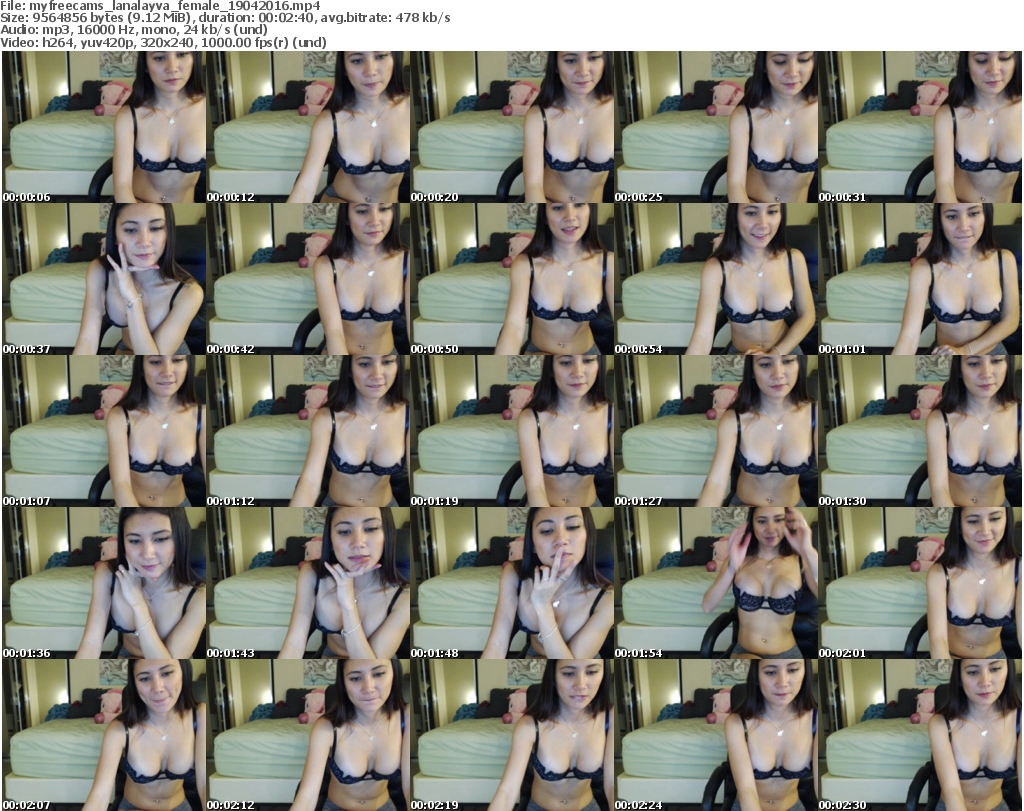
Task: Select the thumbnail stamped 00:00:06
Action: [x=104, y=127]
